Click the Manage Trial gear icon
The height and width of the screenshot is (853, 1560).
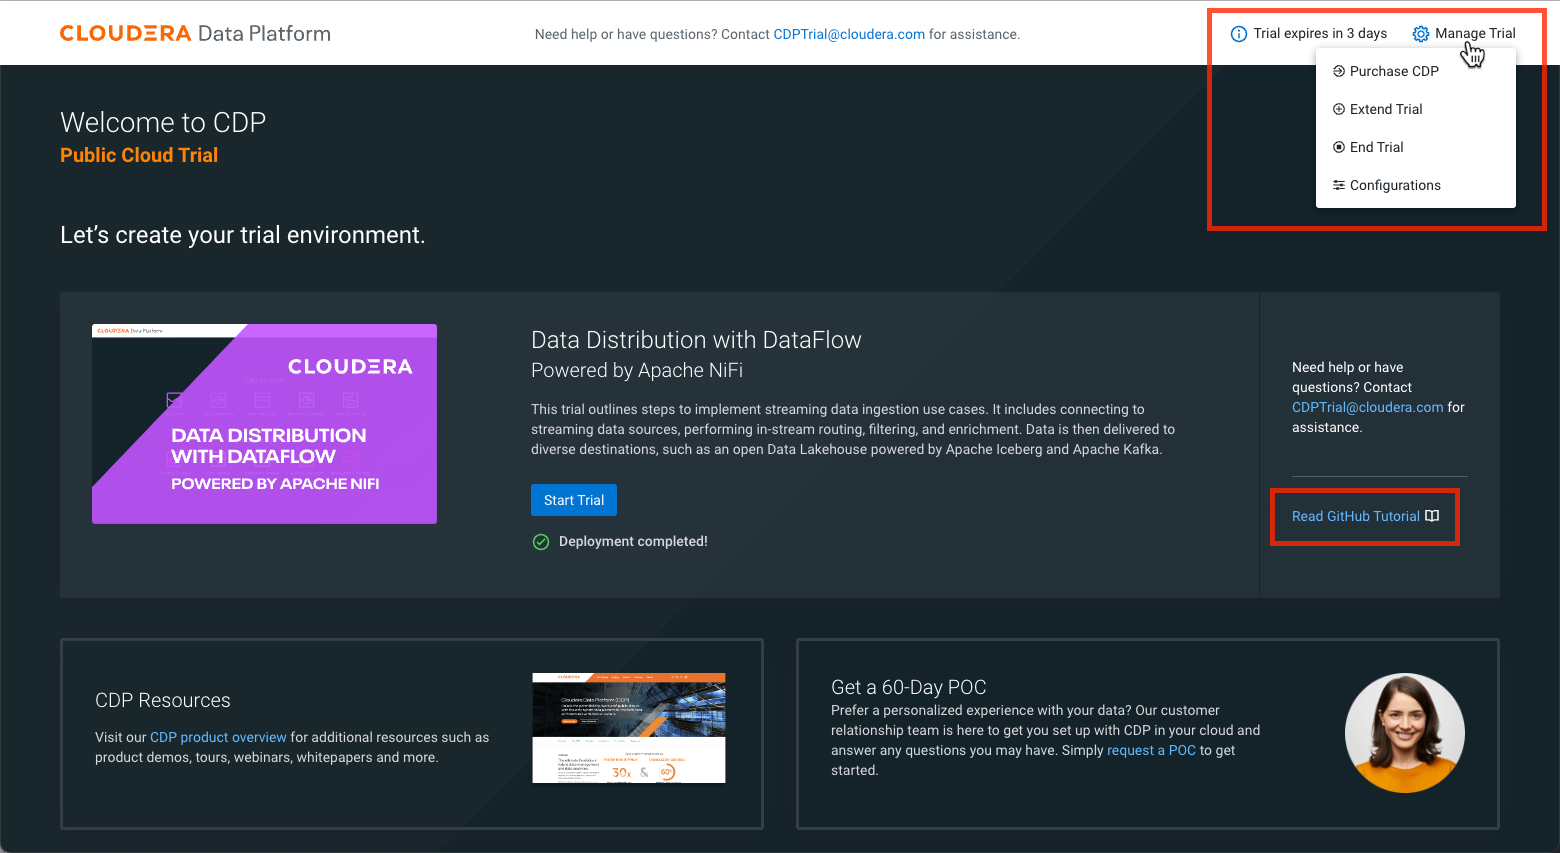point(1420,34)
